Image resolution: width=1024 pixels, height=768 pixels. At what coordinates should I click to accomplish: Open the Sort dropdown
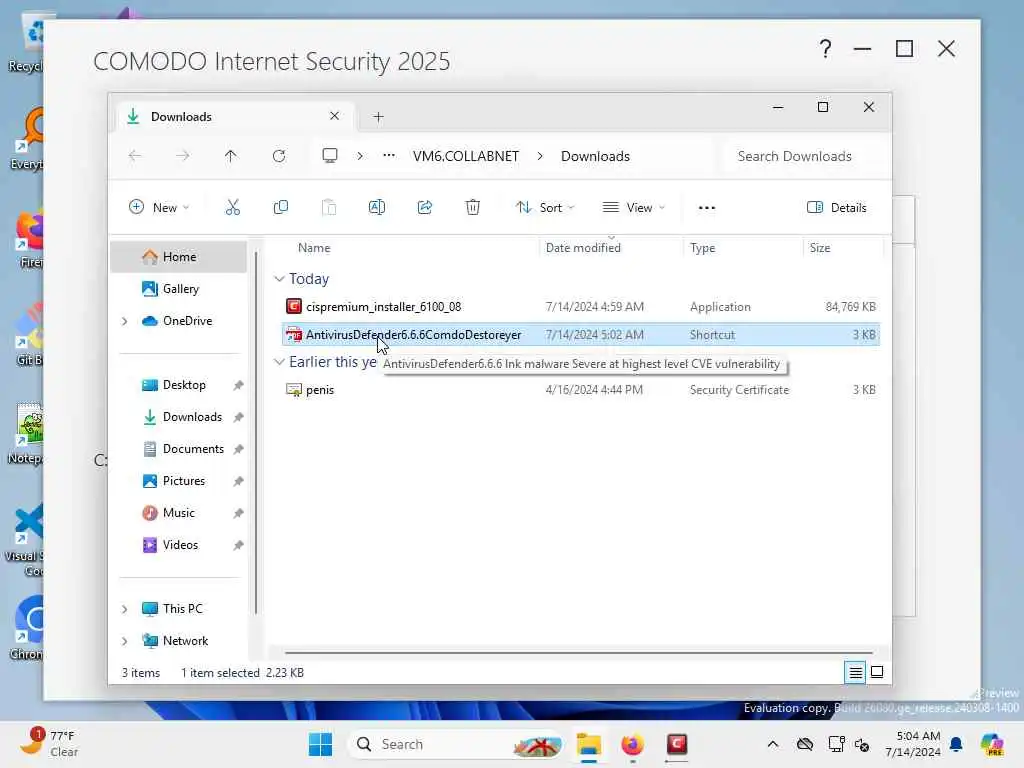point(545,208)
